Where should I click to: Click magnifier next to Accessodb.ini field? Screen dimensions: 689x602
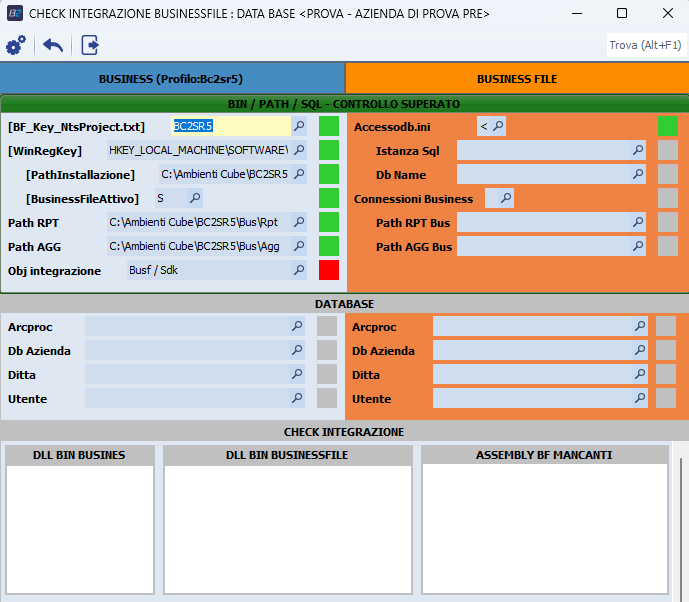click(x=498, y=126)
